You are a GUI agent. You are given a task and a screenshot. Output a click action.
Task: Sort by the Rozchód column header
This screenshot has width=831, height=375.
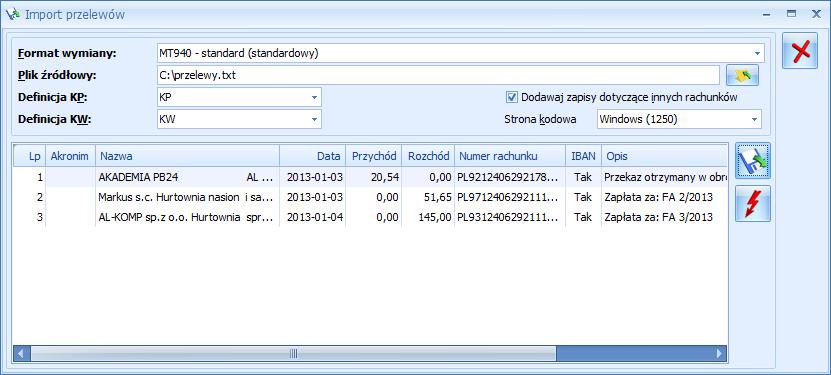click(428, 156)
